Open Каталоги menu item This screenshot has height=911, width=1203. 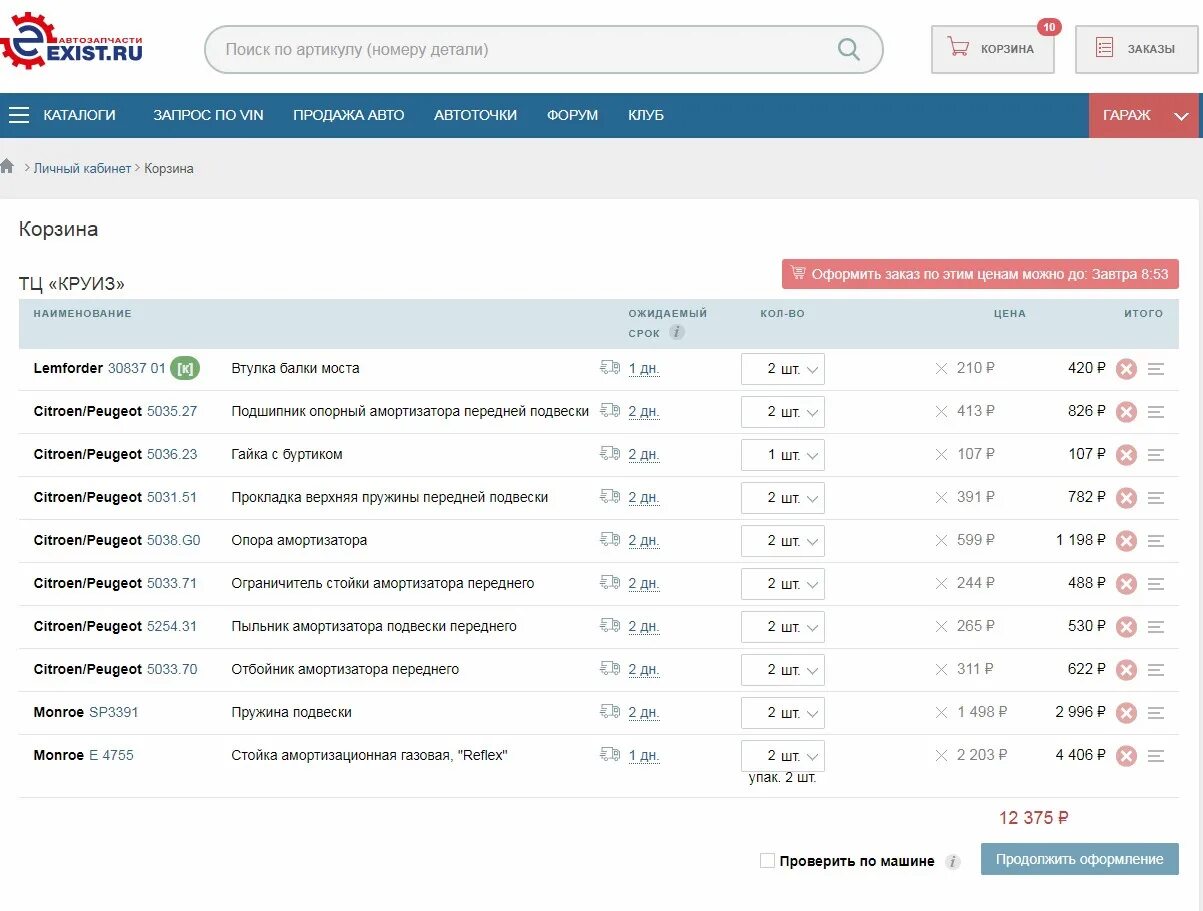79,115
